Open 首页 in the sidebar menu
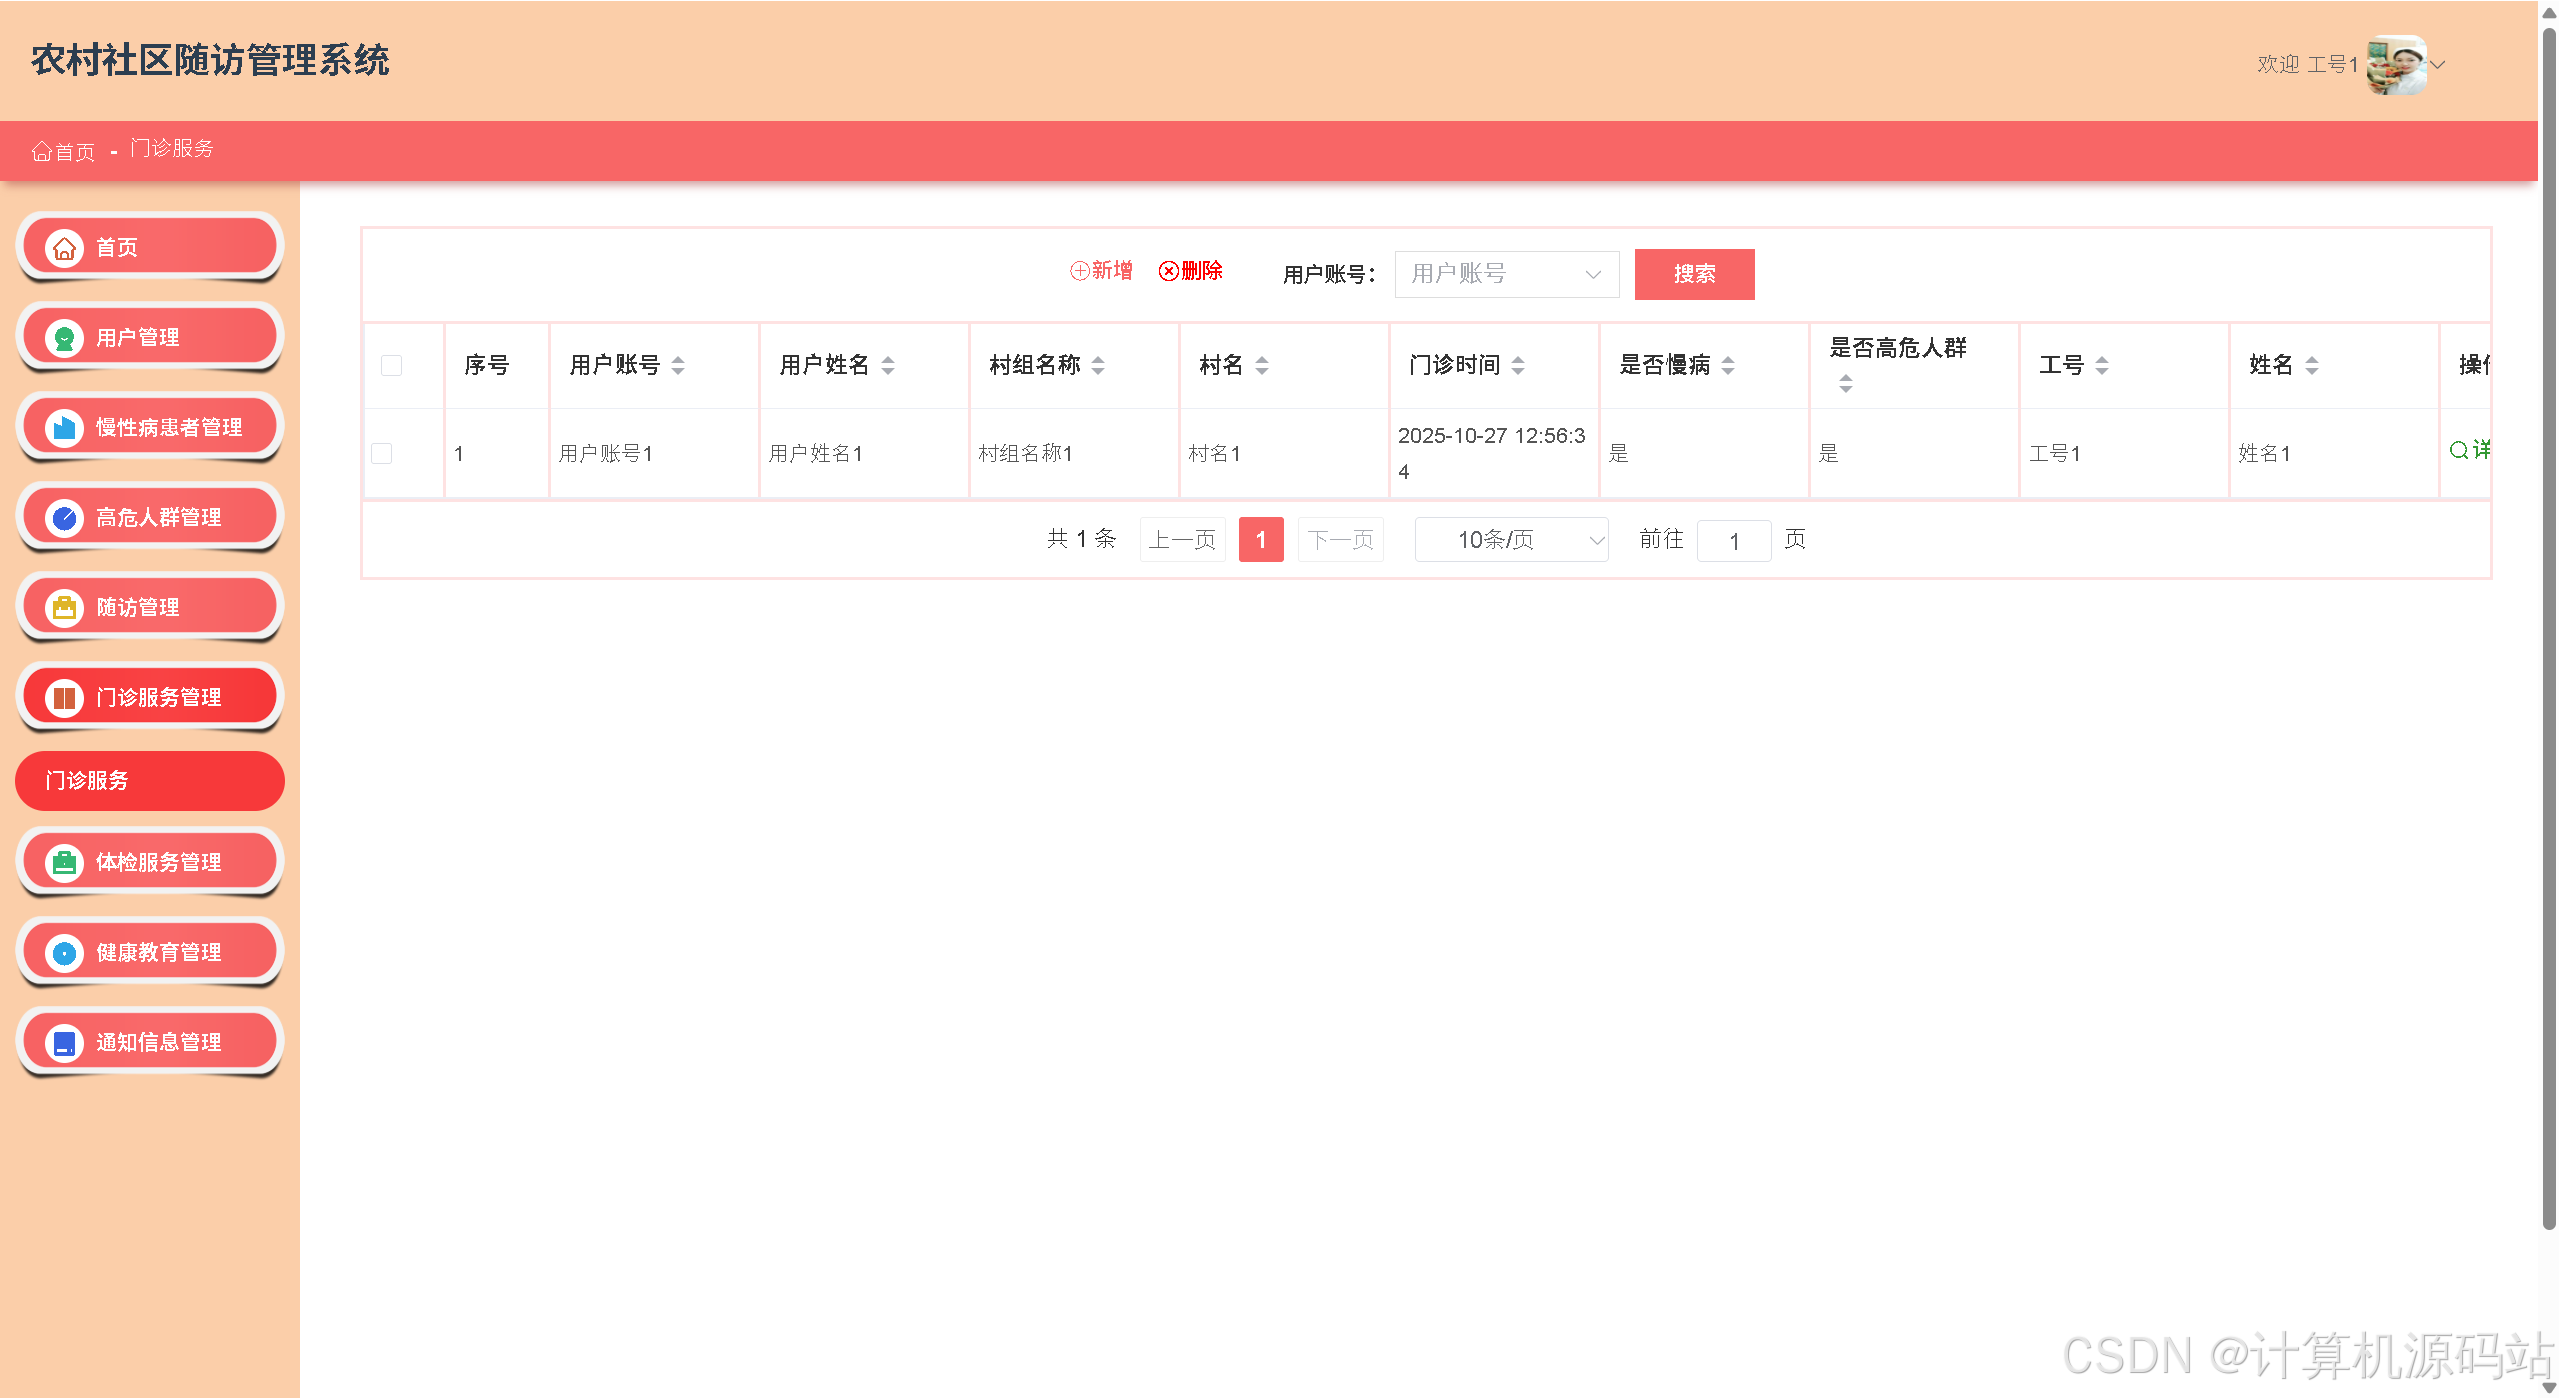The width and height of the screenshot is (2559, 1398). 150,247
